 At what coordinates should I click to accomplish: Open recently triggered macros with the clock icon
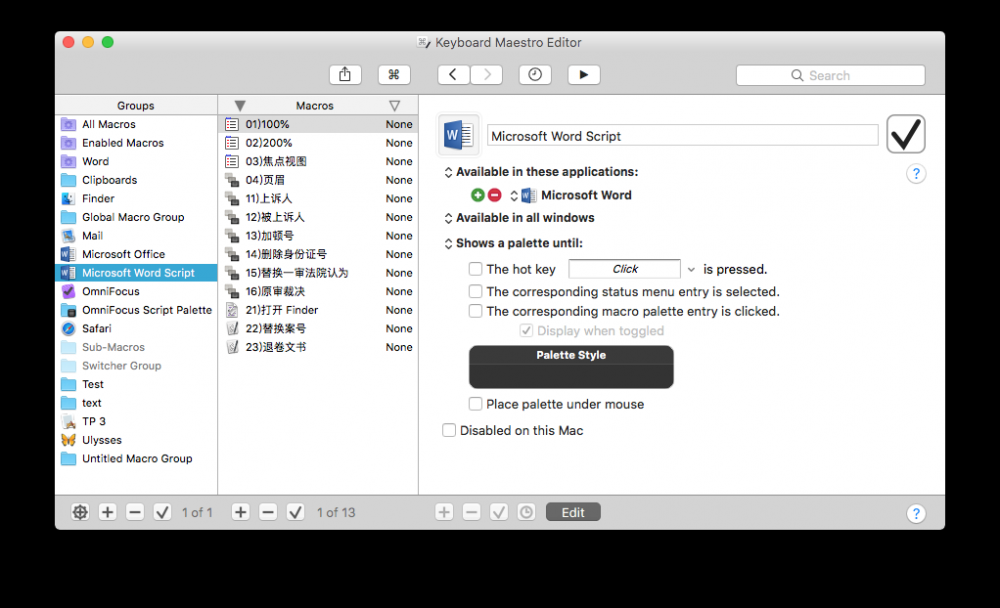click(535, 74)
